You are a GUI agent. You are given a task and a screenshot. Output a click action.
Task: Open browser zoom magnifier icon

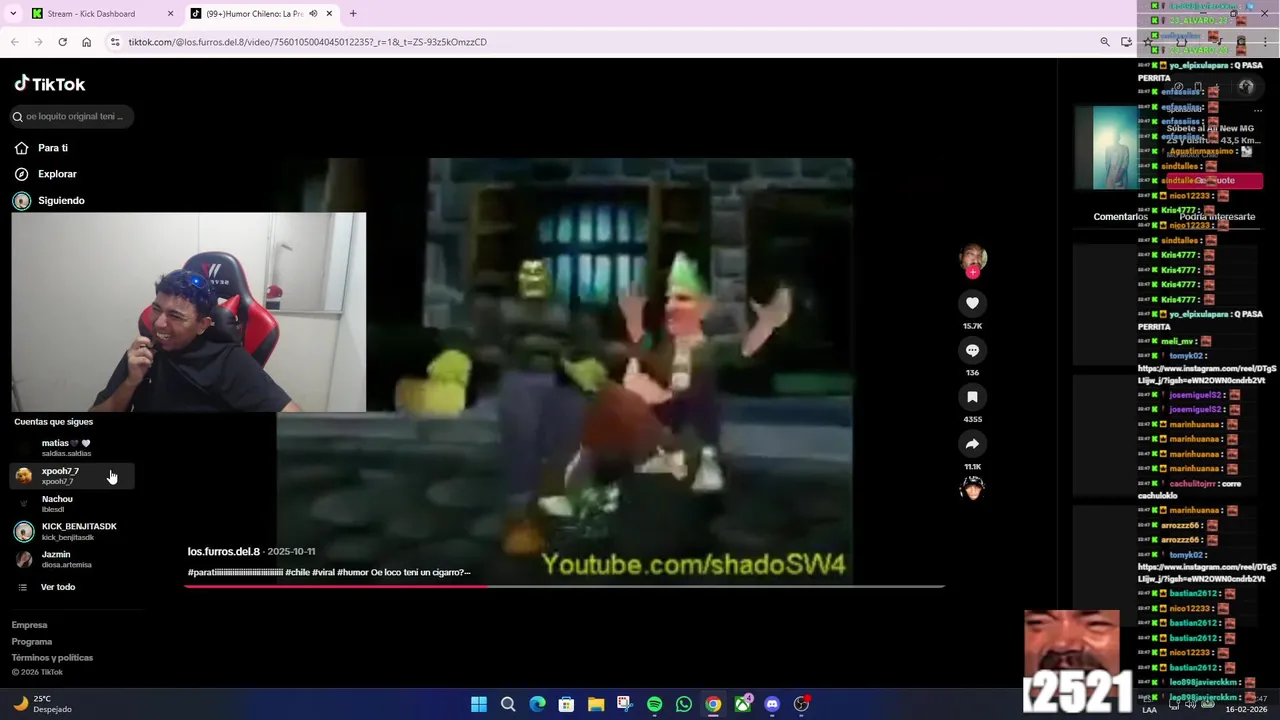click(1105, 42)
